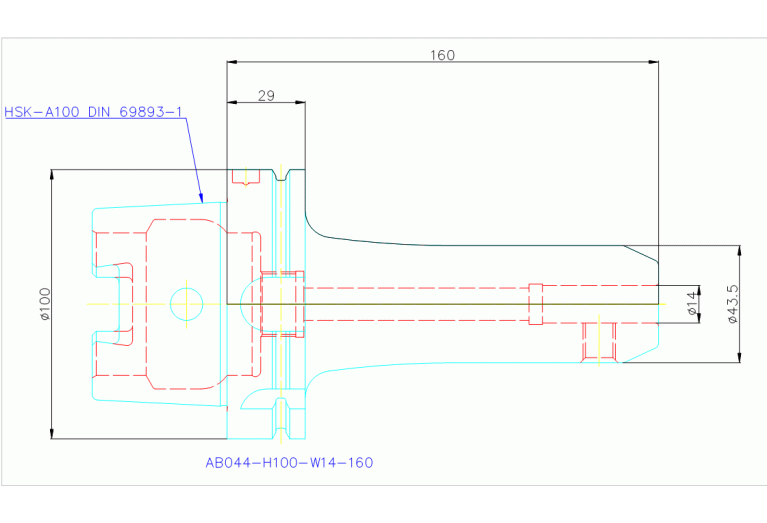Select the ø43.5 diameter dimension text
Image resolution: width=767 pixels, height=523 pixels.
(732, 303)
